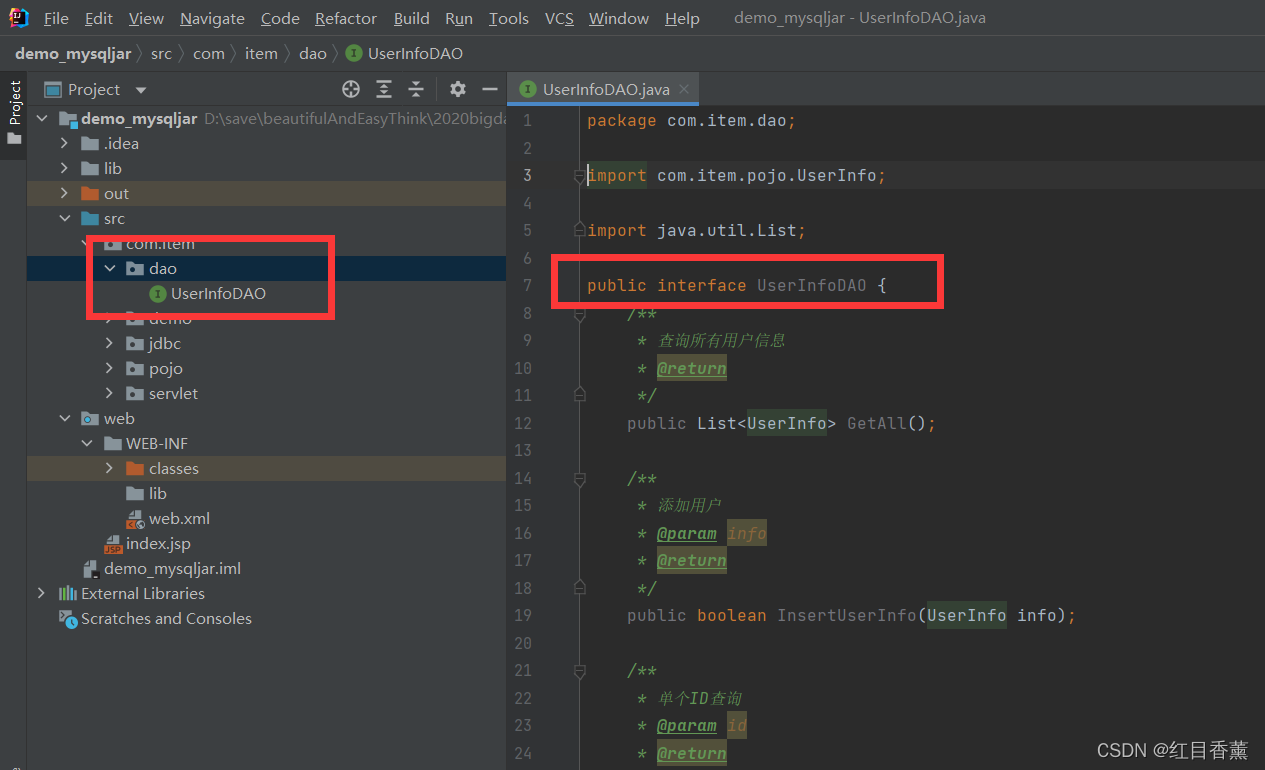Open the Window menu
The image size is (1265, 770).
point(619,18)
